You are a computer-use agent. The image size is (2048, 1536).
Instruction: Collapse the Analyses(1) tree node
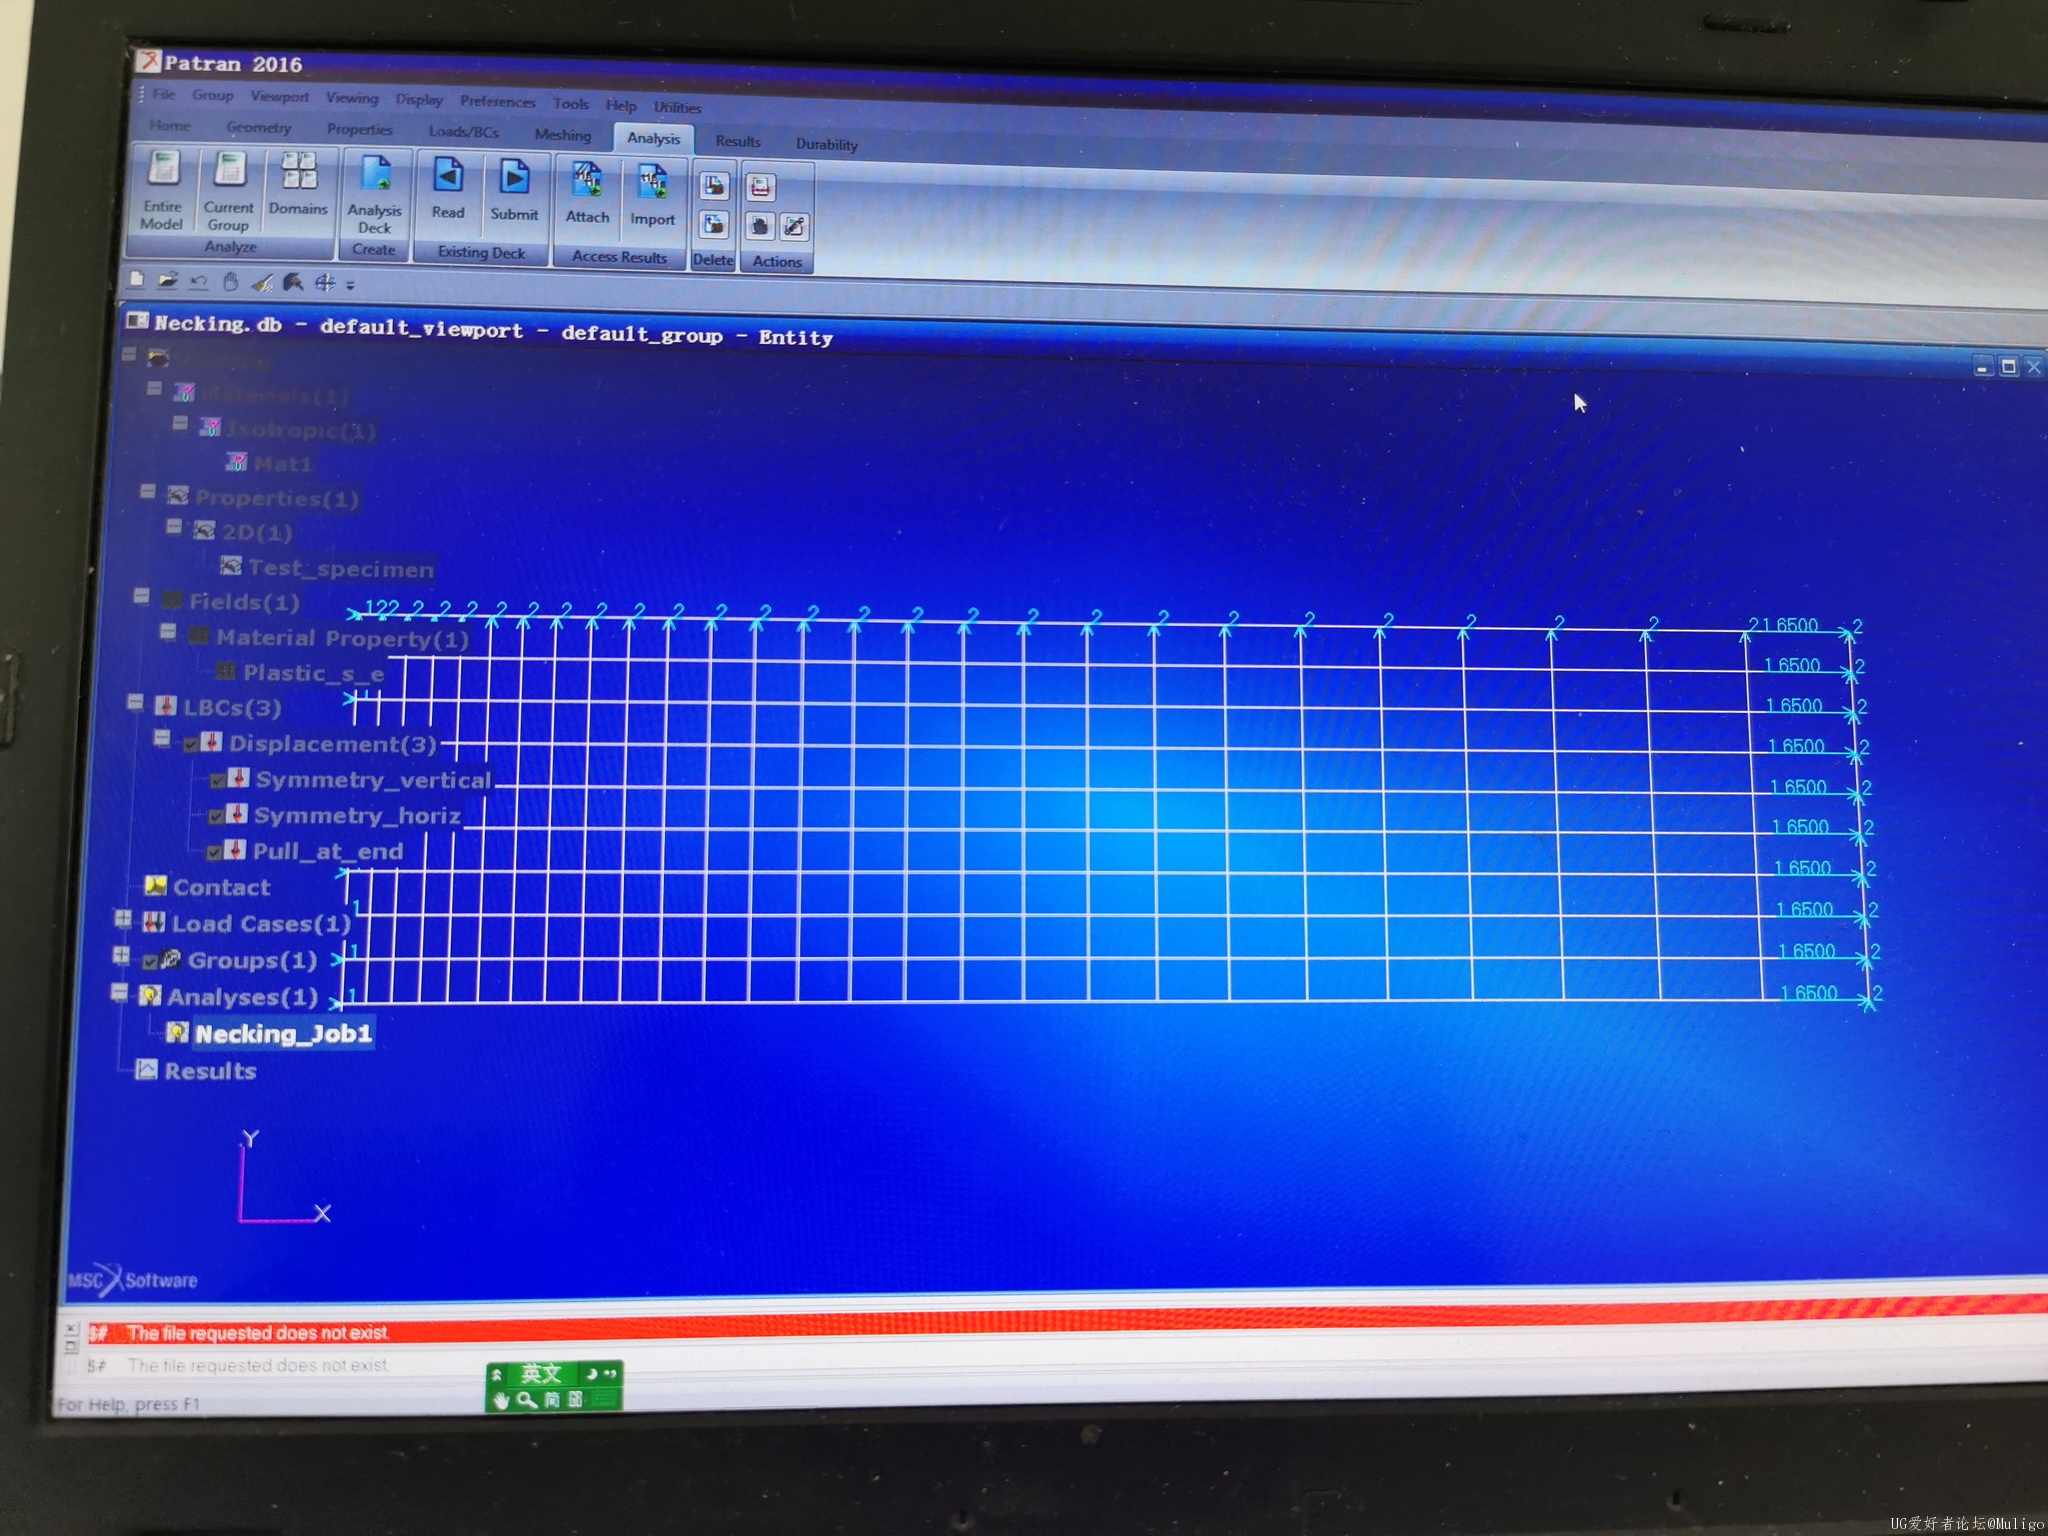119,992
